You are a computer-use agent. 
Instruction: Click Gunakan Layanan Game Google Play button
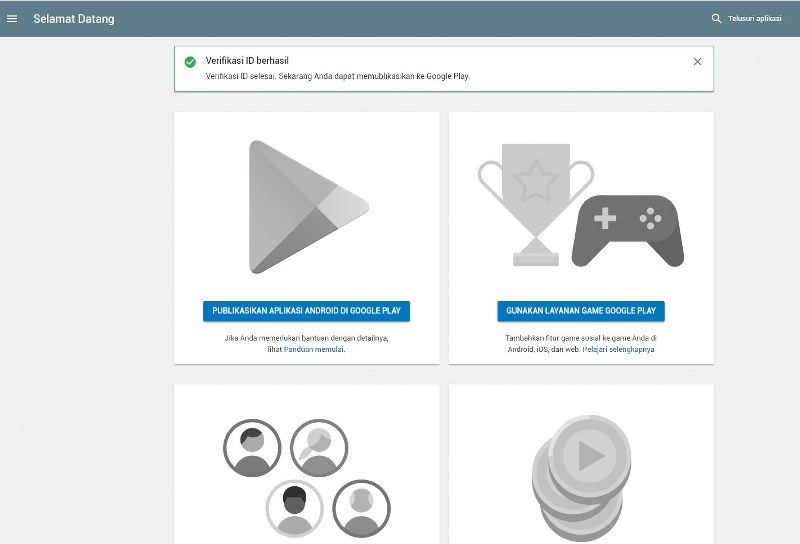pyautogui.click(x=581, y=311)
